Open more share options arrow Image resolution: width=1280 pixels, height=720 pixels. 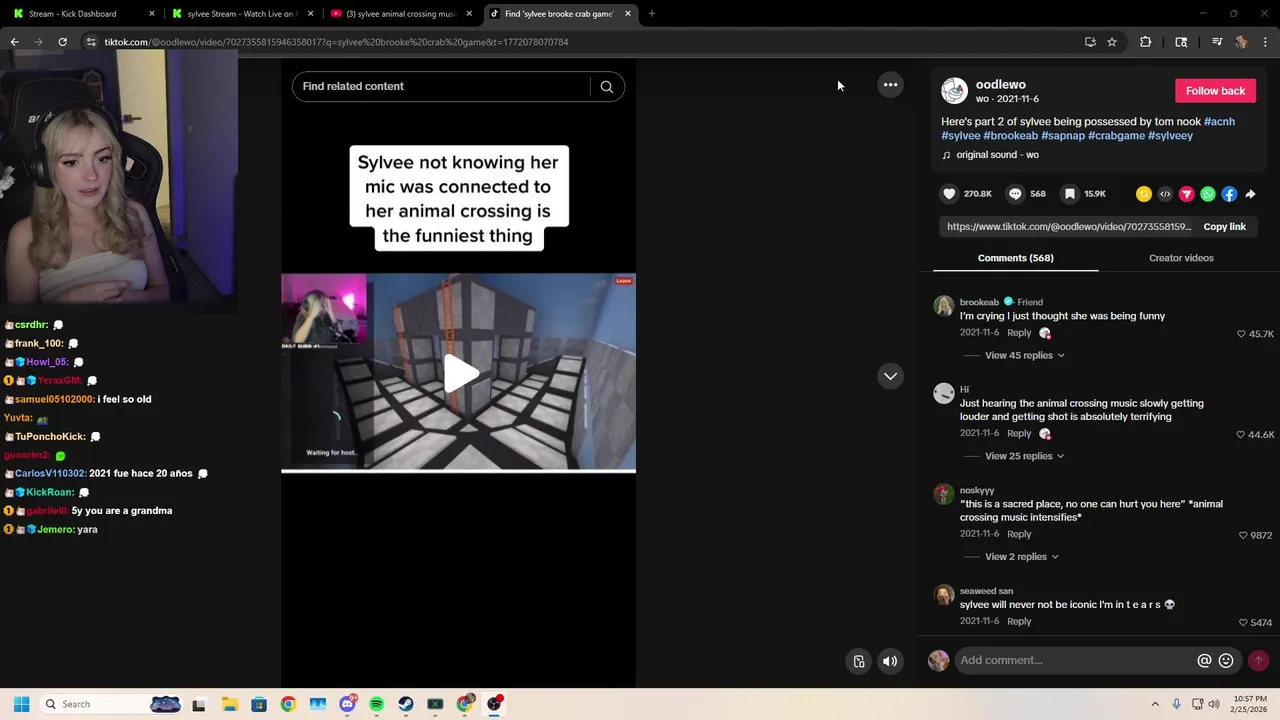[1250, 194]
